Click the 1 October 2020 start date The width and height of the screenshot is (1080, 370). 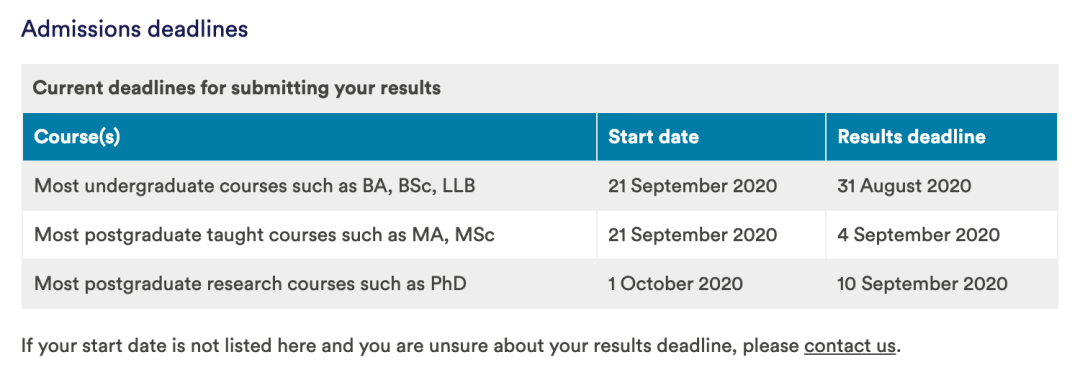click(675, 283)
